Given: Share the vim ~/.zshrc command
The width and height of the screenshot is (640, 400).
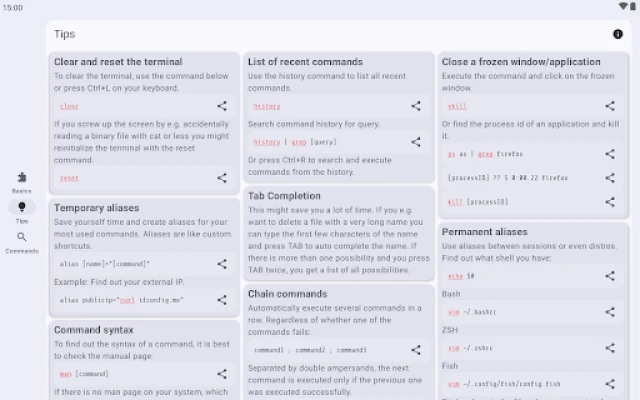Looking at the screenshot, I should pos(610,348).
